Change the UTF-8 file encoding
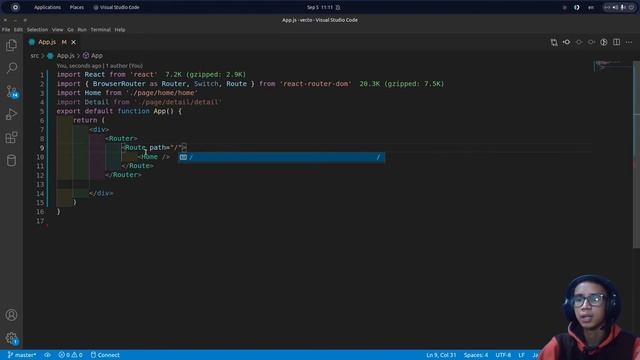The height and width of the screenshot is (360, 640). point(503,355)
